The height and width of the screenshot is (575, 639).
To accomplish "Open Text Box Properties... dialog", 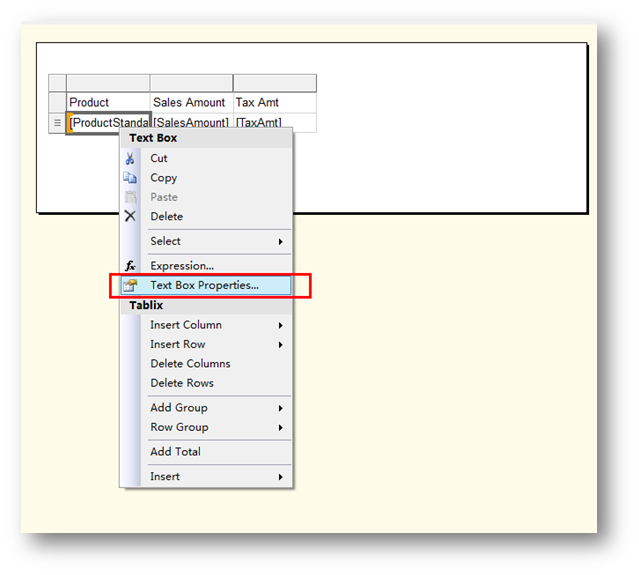I will (207, 285).
